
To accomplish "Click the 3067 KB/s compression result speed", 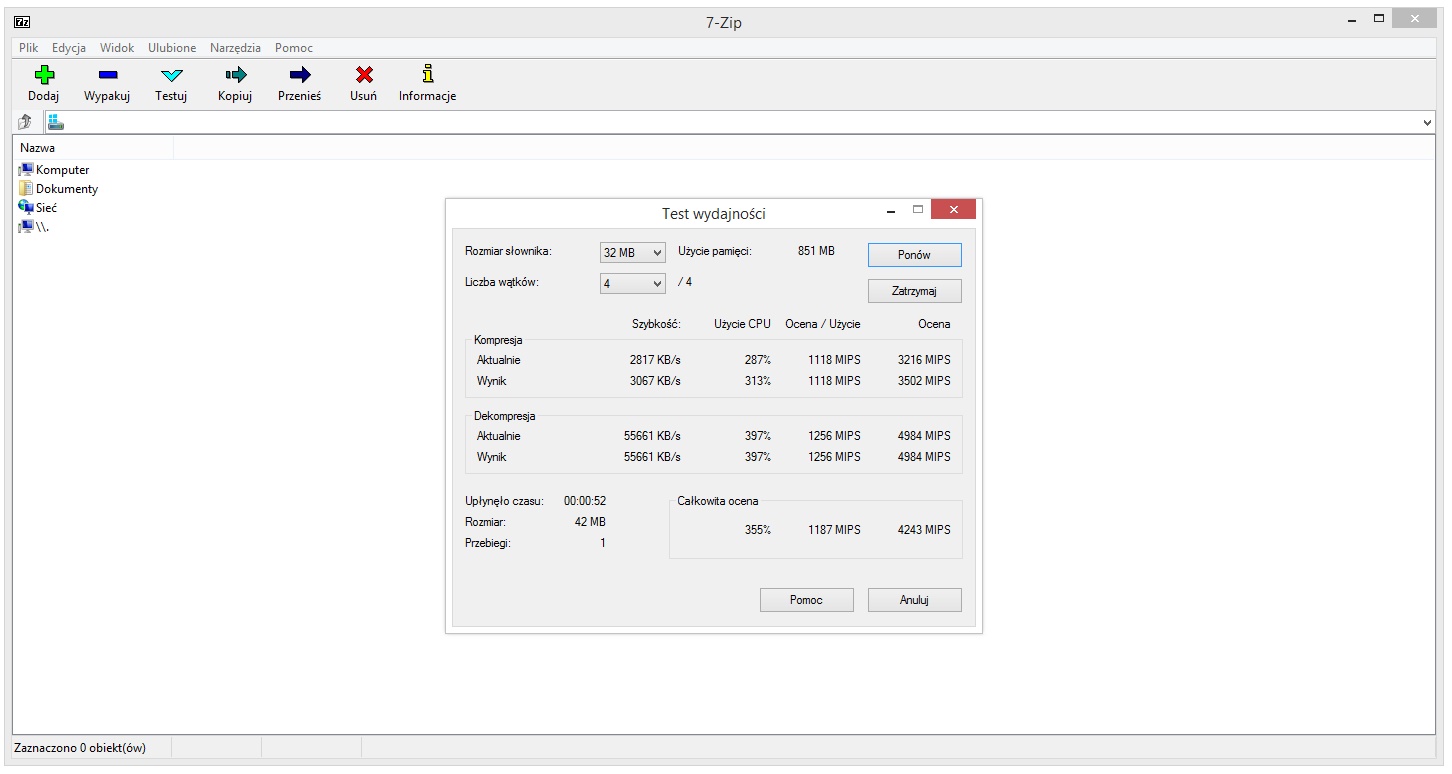I will pyautogui.click(x=655, y=381).
